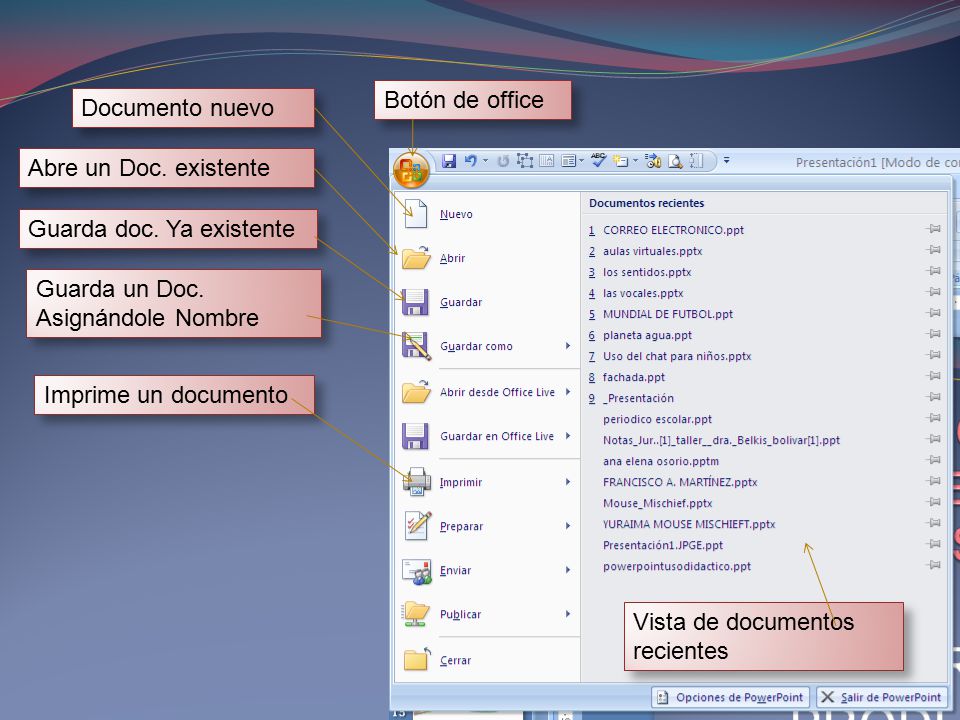Click the Print Preview magnifier icon
960x720 pixels.
[x=675, y=161]
